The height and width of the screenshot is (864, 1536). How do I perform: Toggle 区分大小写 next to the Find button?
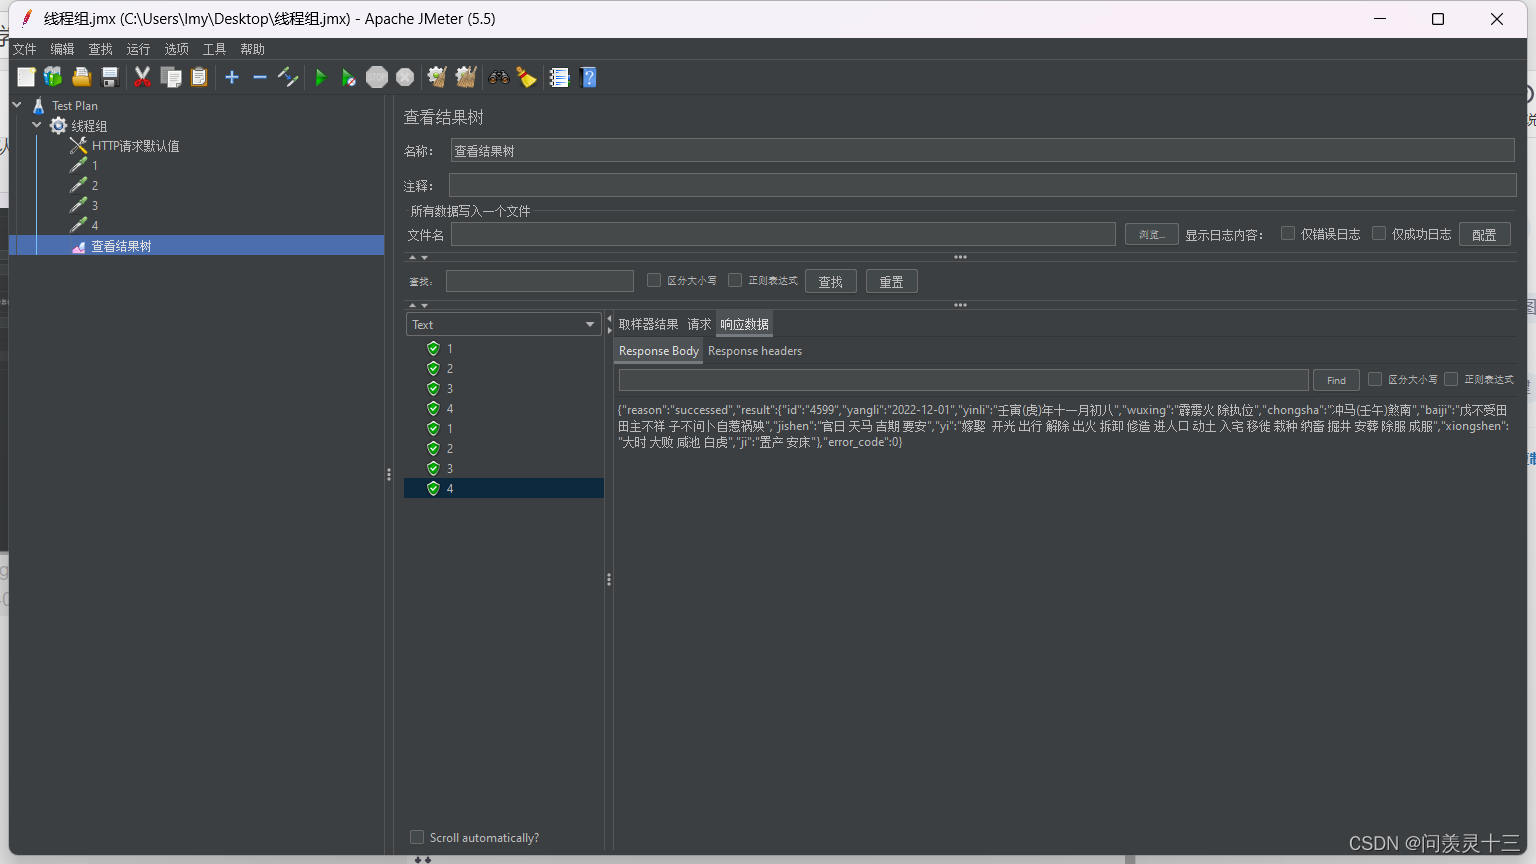tap(1375, 379)
